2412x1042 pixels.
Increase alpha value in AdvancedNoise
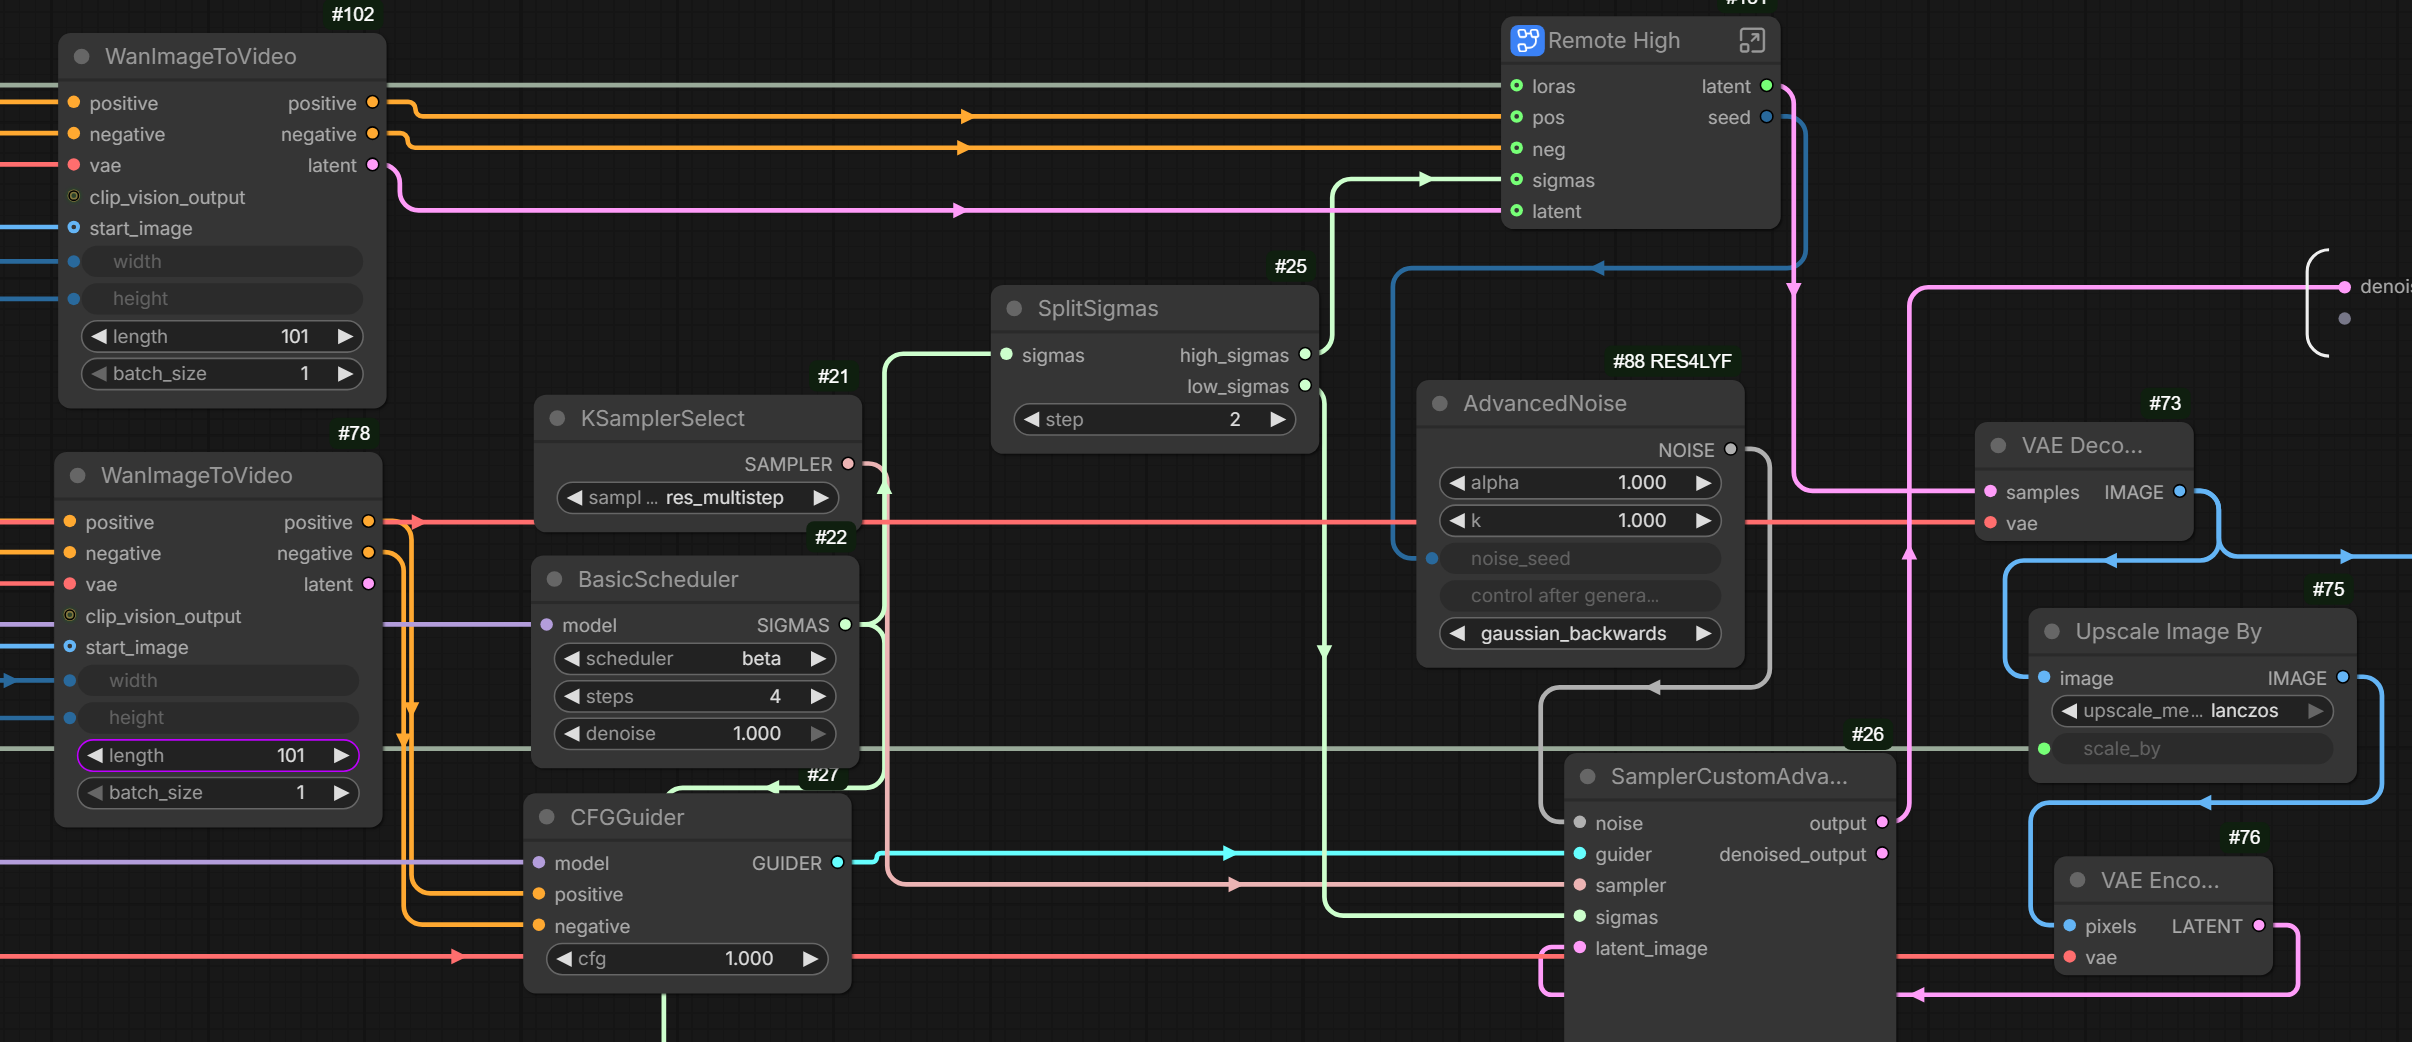pyautogui.click(x=1704, y=483)
